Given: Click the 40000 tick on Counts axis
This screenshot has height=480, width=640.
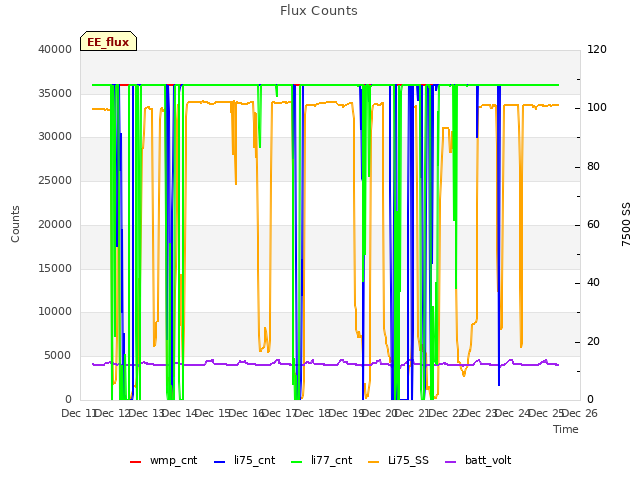Looking at the screenshot, I should 55,49.
